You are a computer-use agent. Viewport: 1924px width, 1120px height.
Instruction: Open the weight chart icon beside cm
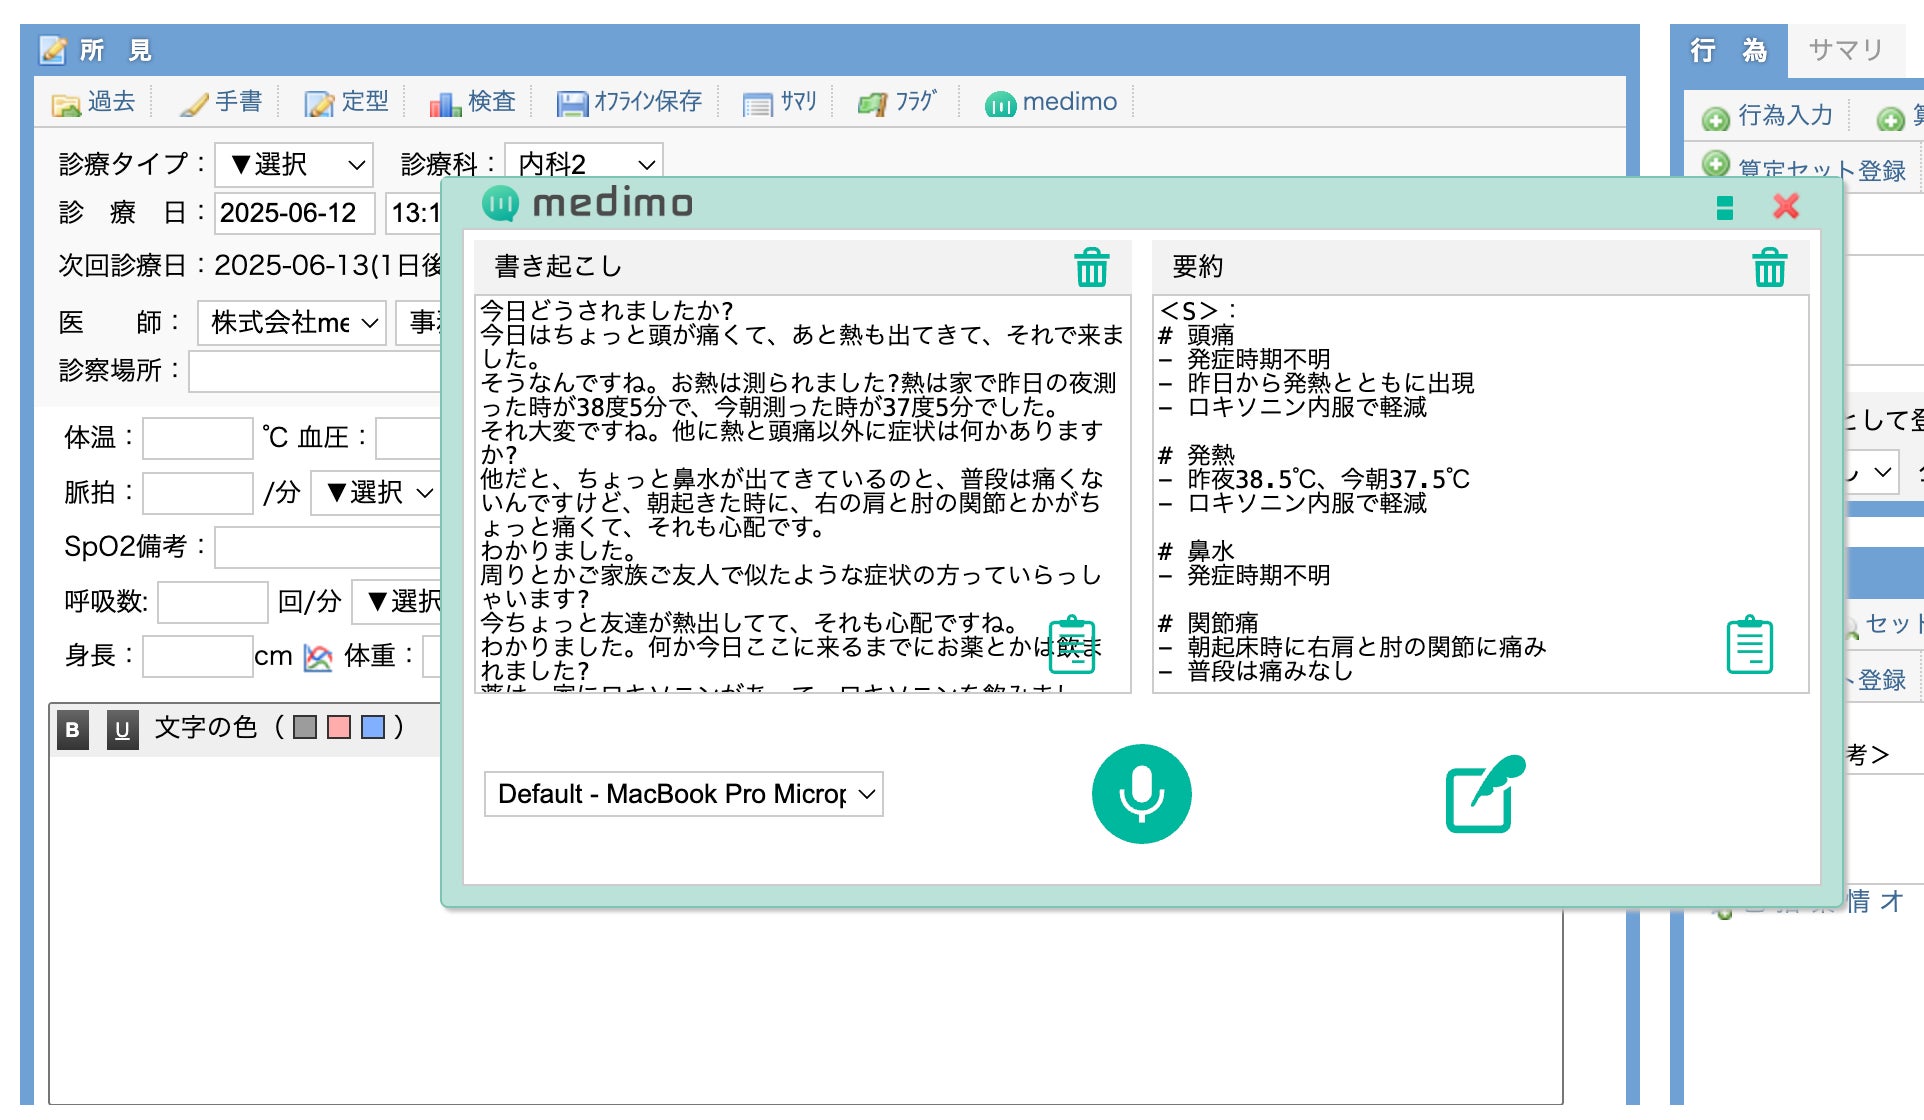click(x=318, y=657)
